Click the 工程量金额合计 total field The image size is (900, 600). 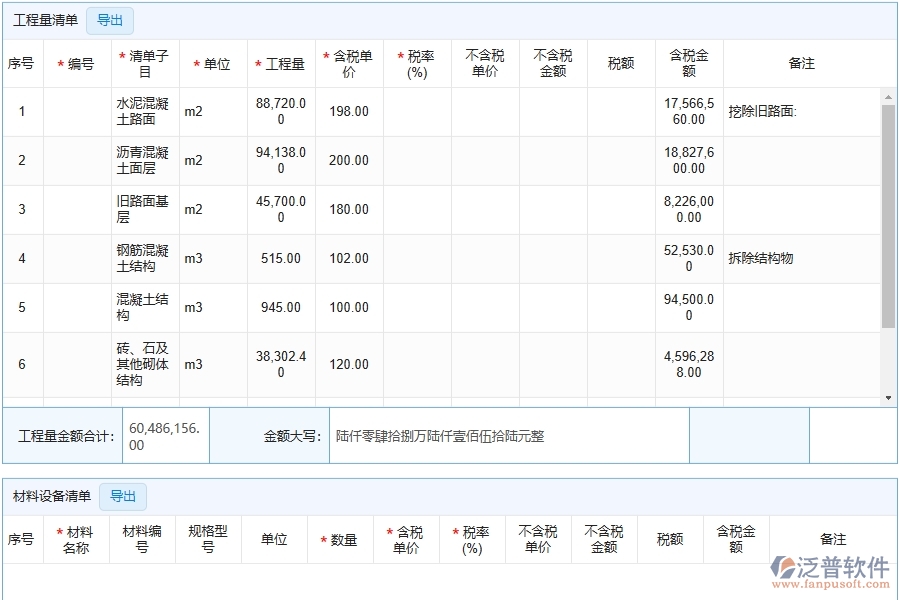point(165,436)
